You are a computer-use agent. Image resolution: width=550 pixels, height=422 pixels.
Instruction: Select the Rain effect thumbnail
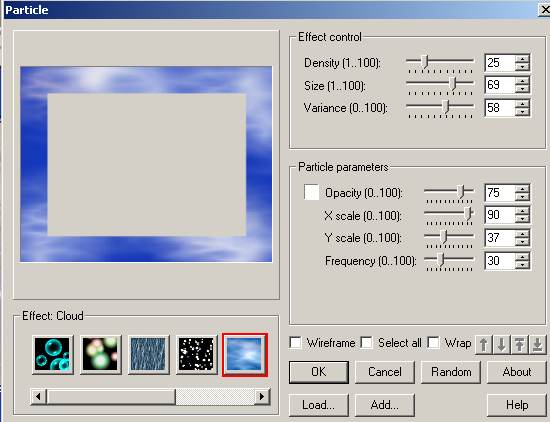(148, 354)
